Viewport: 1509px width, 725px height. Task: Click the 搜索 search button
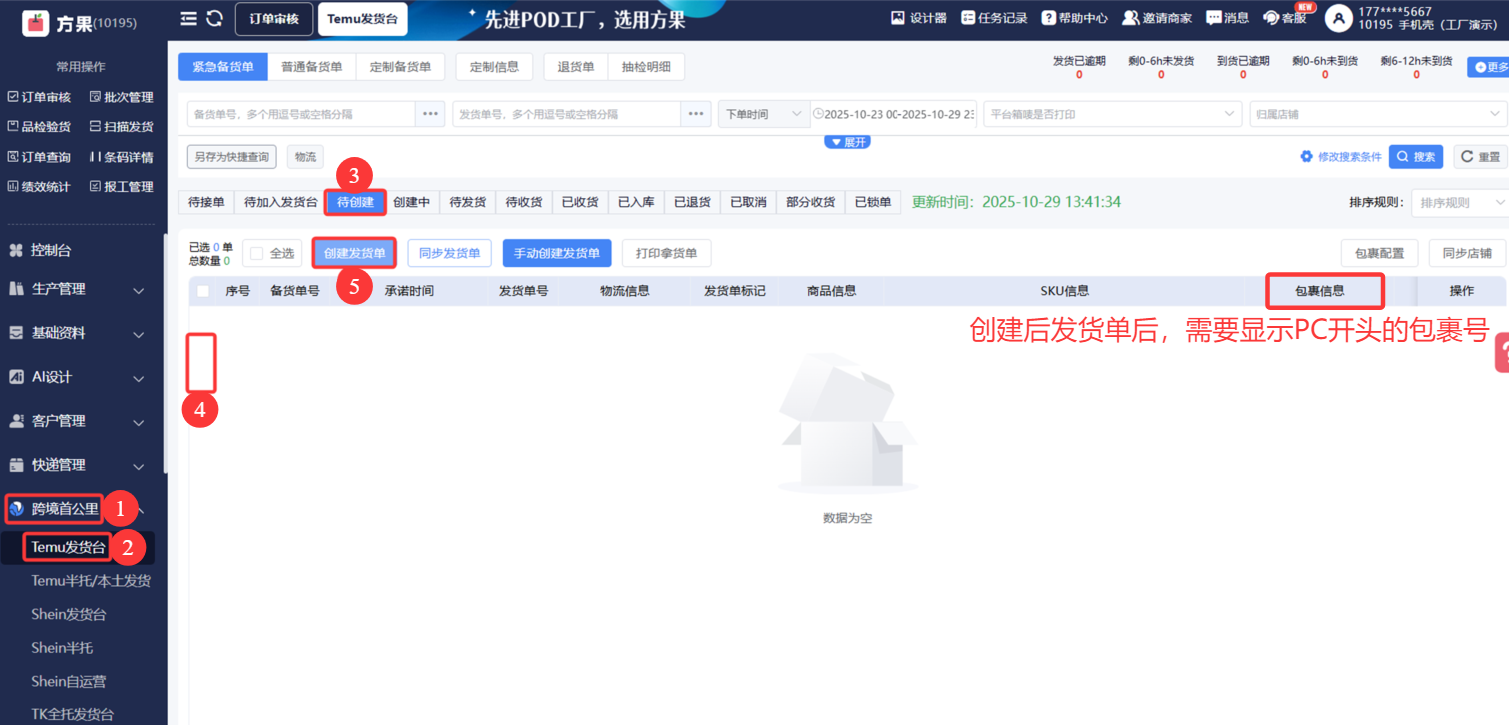click(x=1415, y=157)
